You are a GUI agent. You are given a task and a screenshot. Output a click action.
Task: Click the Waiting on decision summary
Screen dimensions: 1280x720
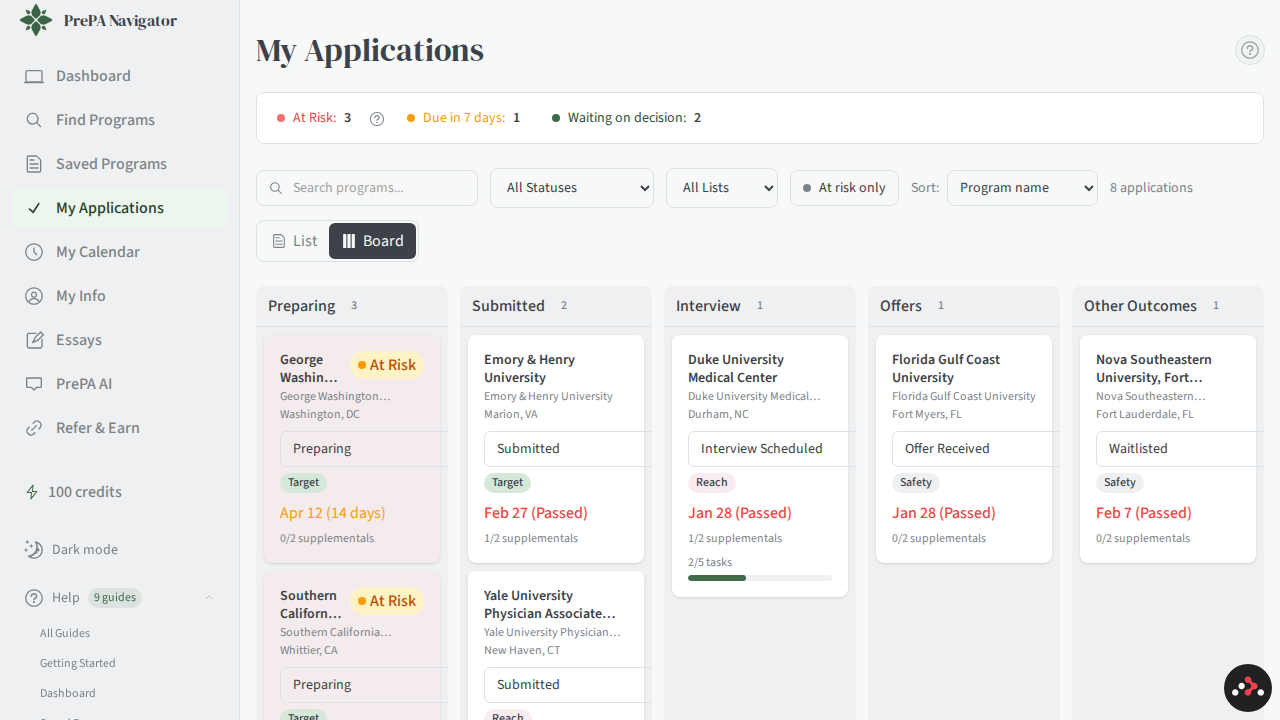click(x=627, y=118)
